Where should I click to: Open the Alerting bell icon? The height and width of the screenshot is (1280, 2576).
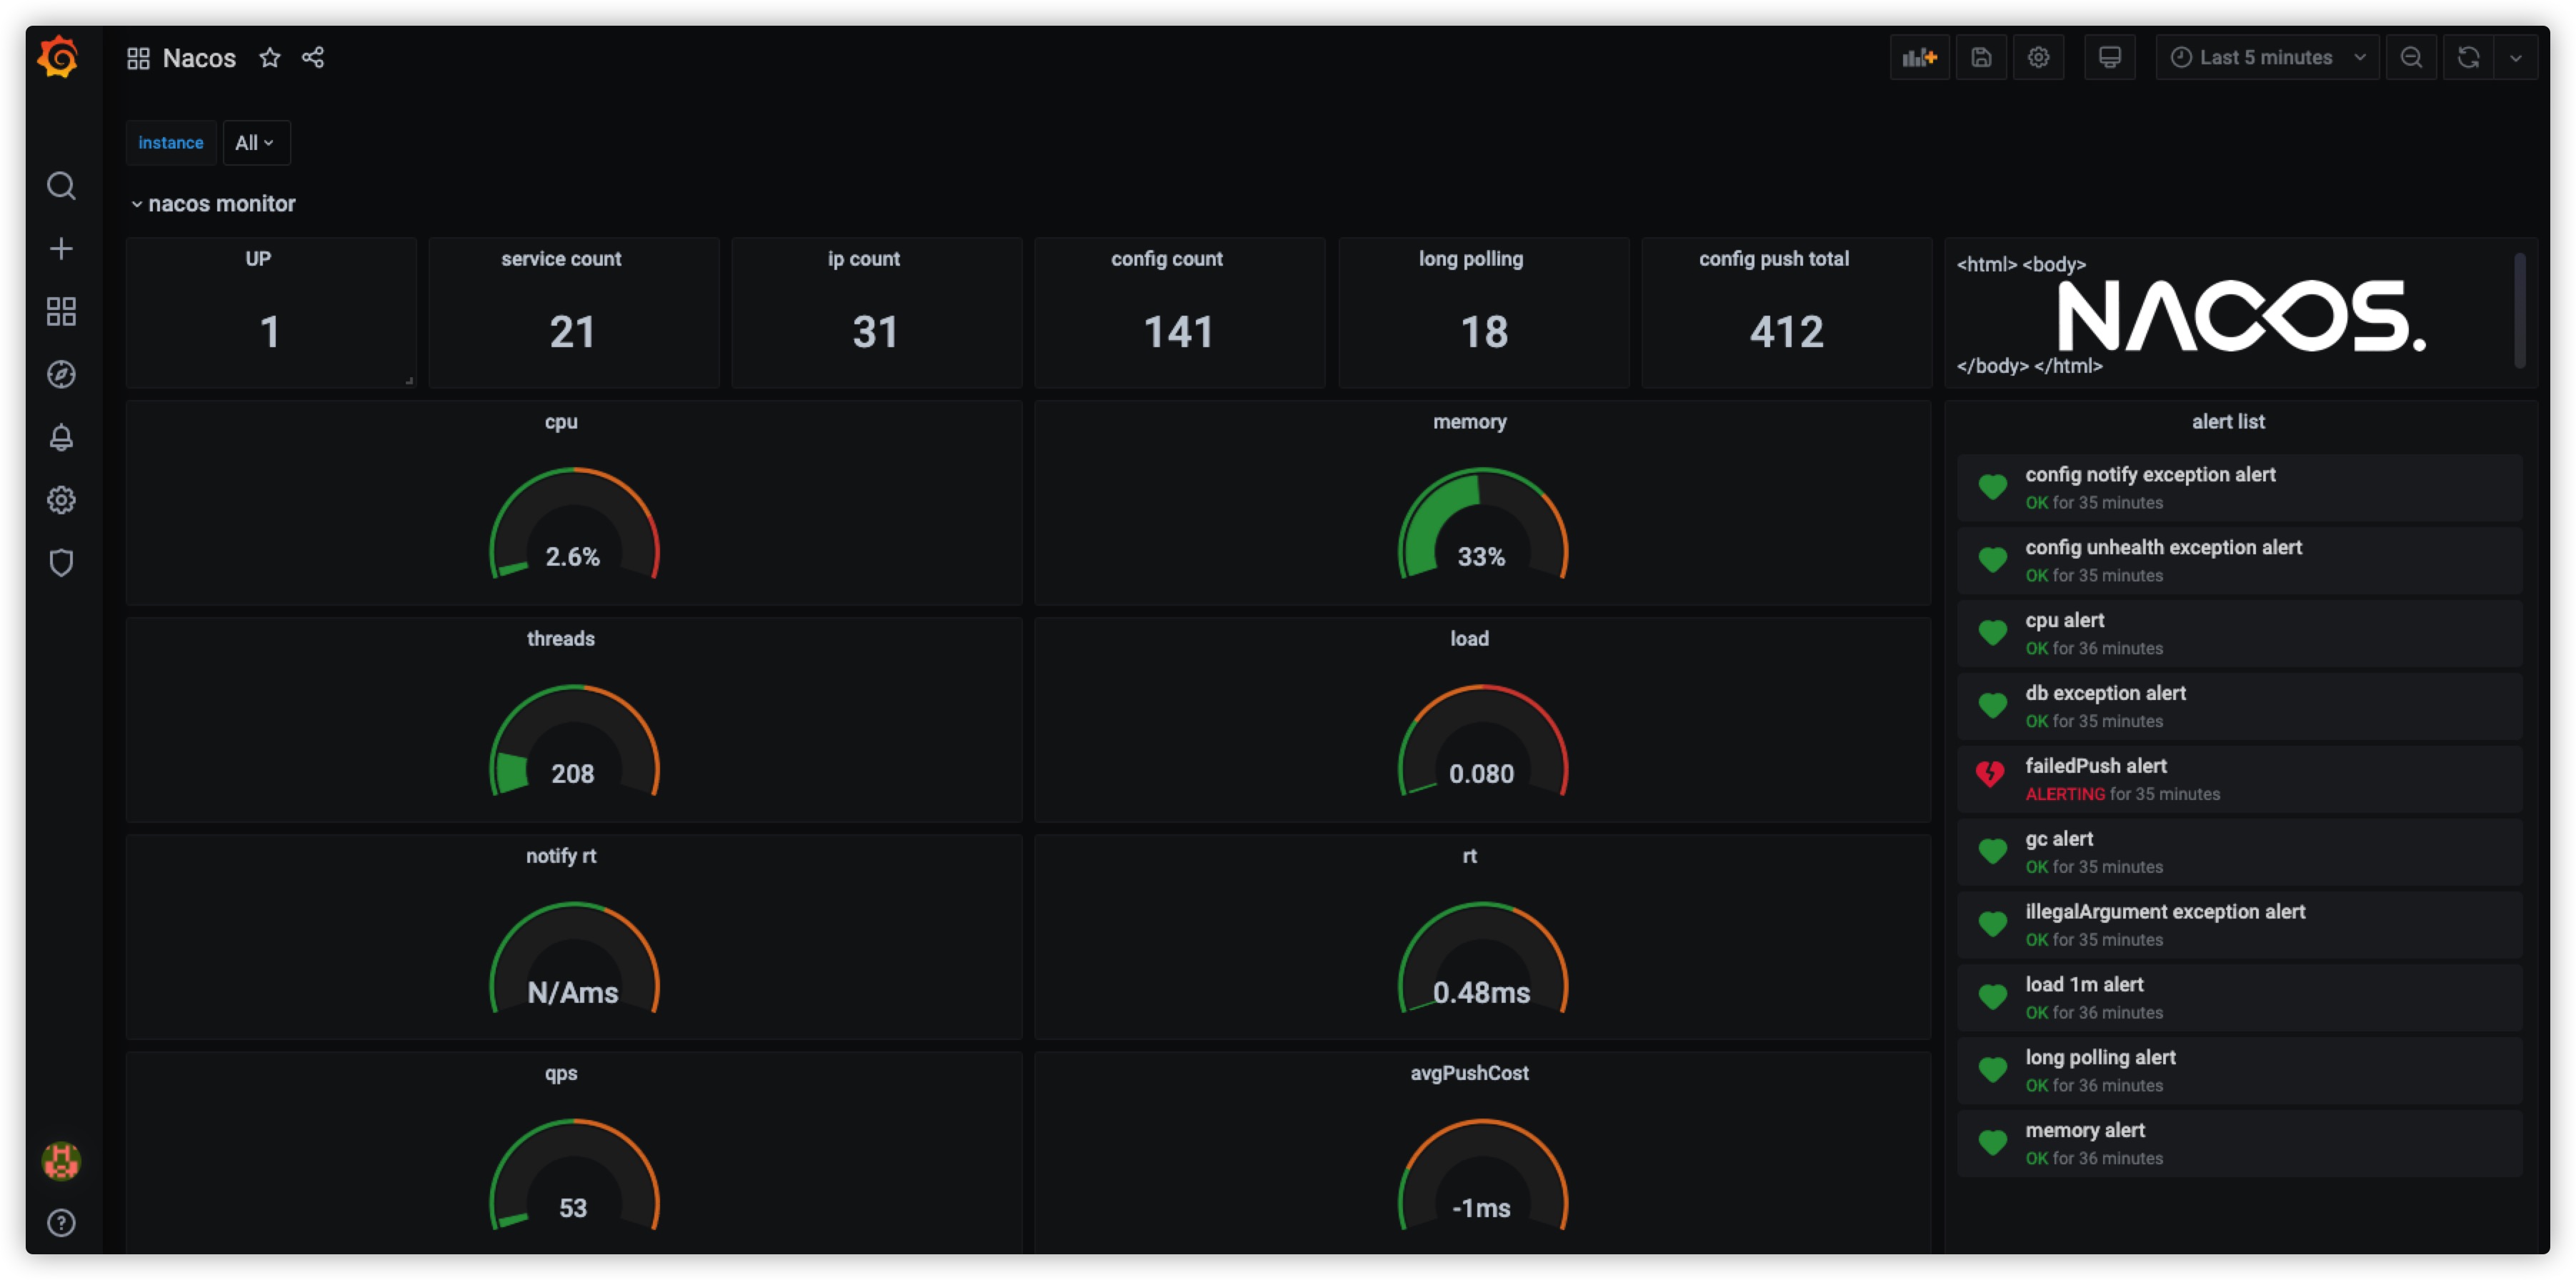pos(61,437)
